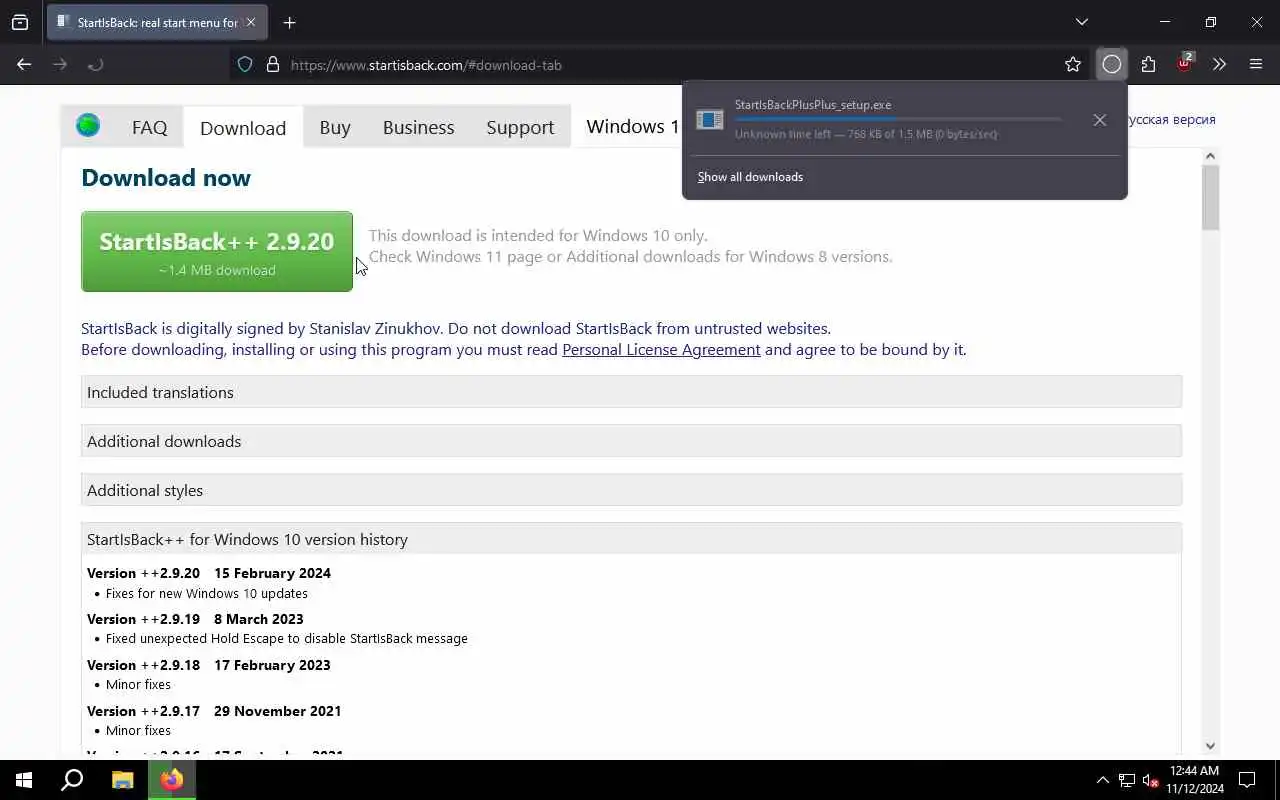Click the 'Download now' heading
Viewport: 1280px width, 800px height.
pos(166,178)
